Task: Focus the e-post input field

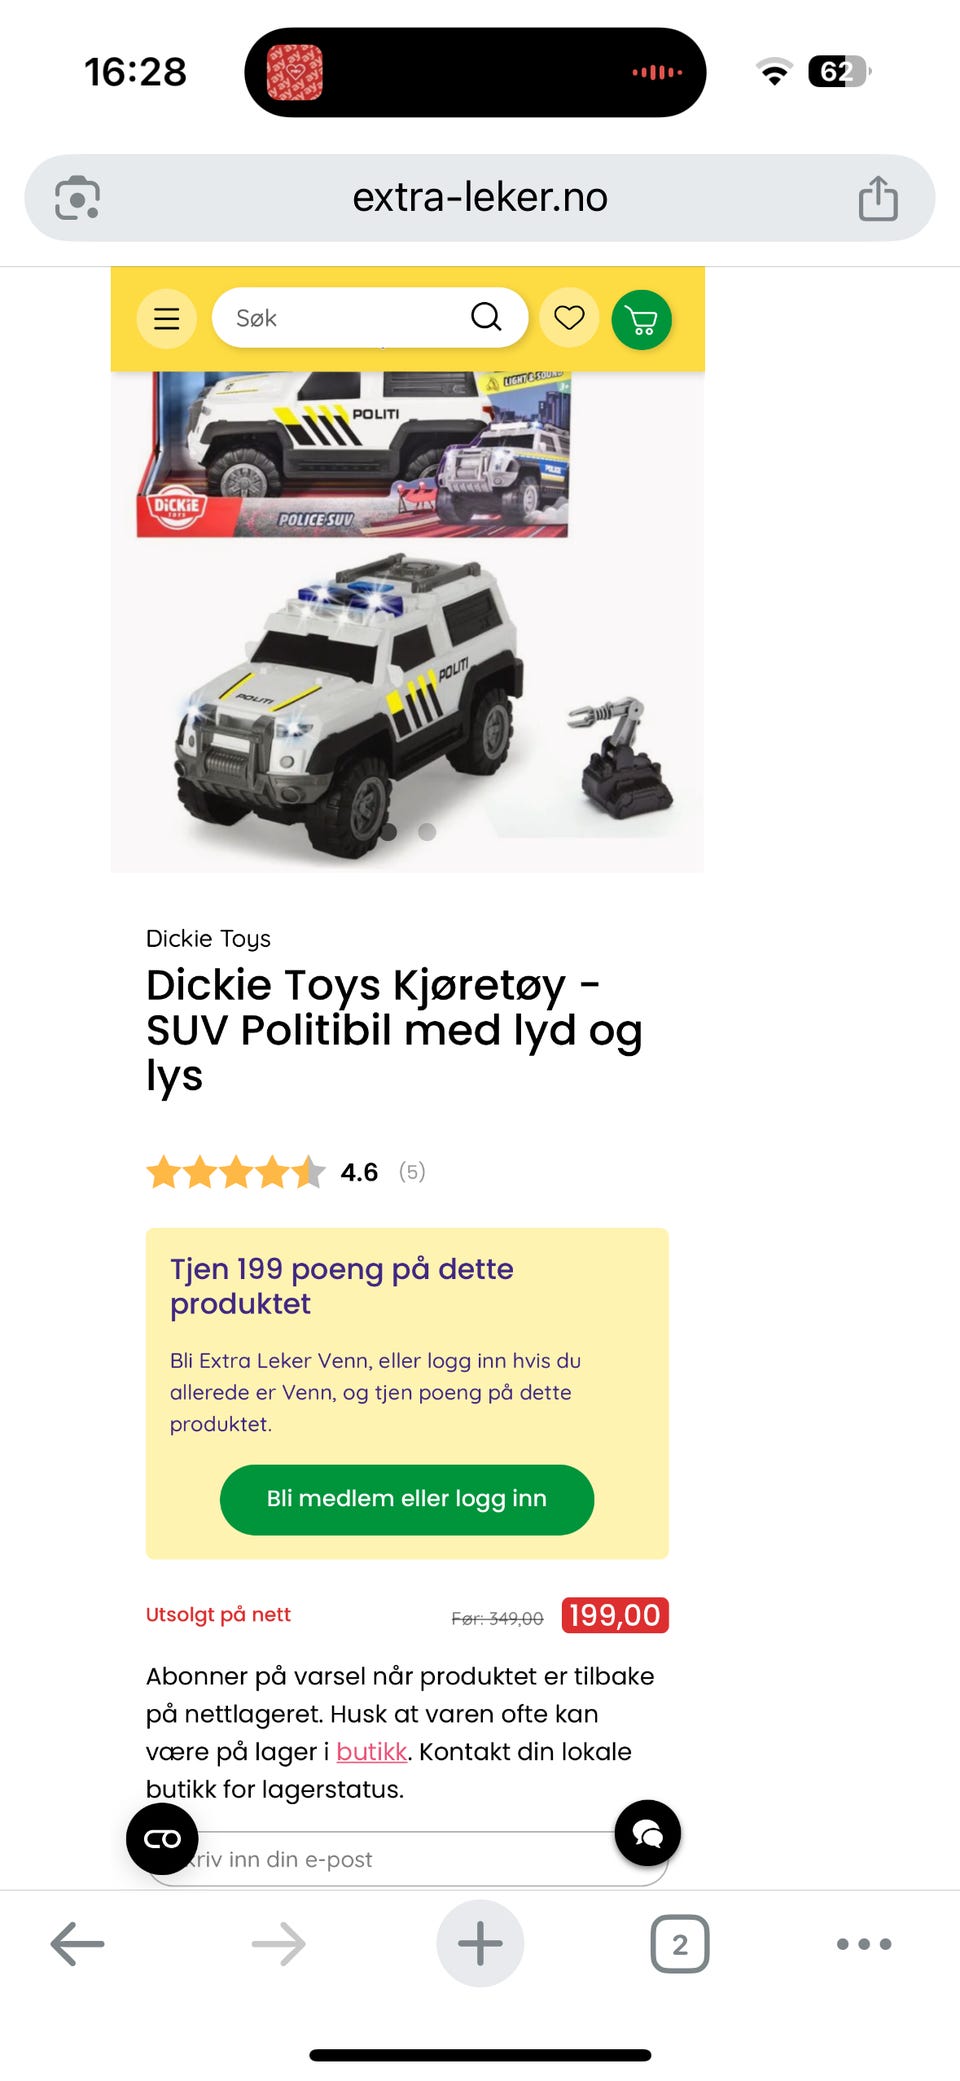Action: (407, 1859)
